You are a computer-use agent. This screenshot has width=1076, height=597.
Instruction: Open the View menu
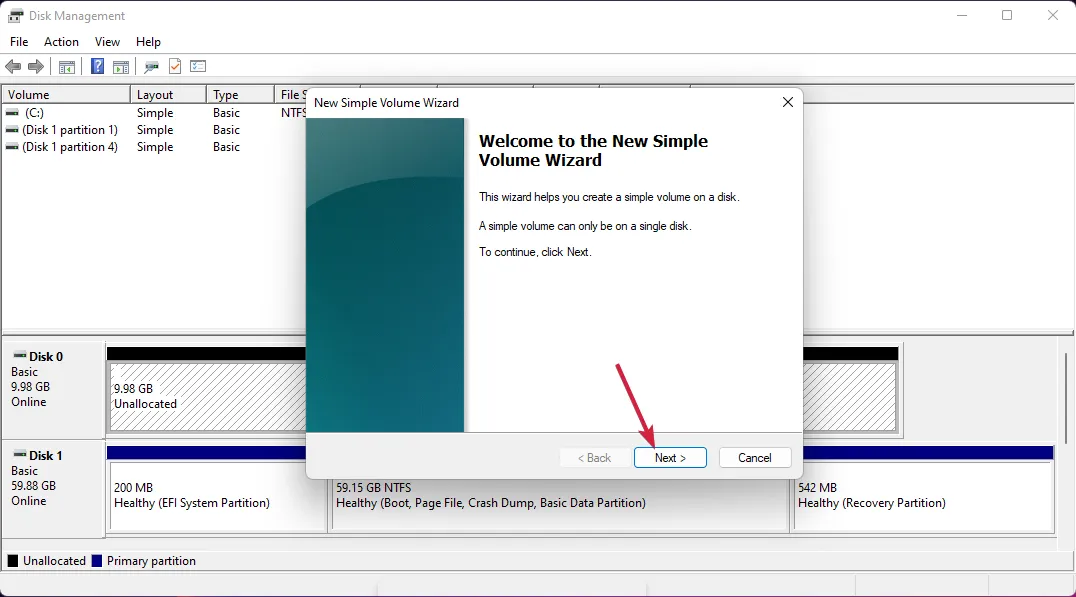pyautogui.click(x=107, y=42)
